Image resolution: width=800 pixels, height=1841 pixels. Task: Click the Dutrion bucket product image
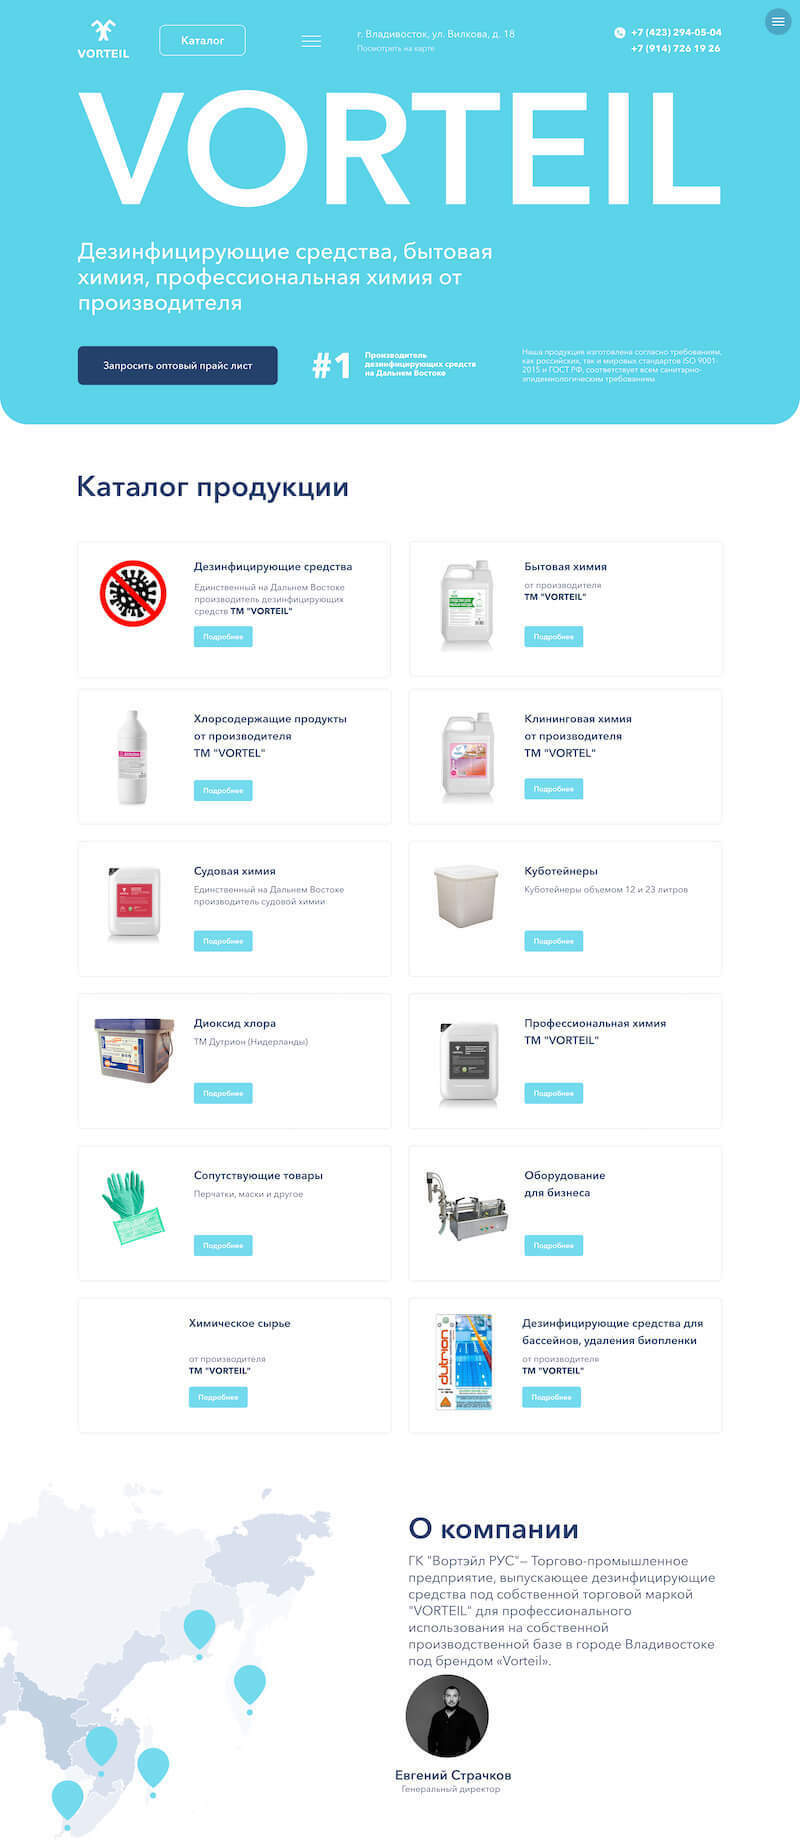[133, 1048]
